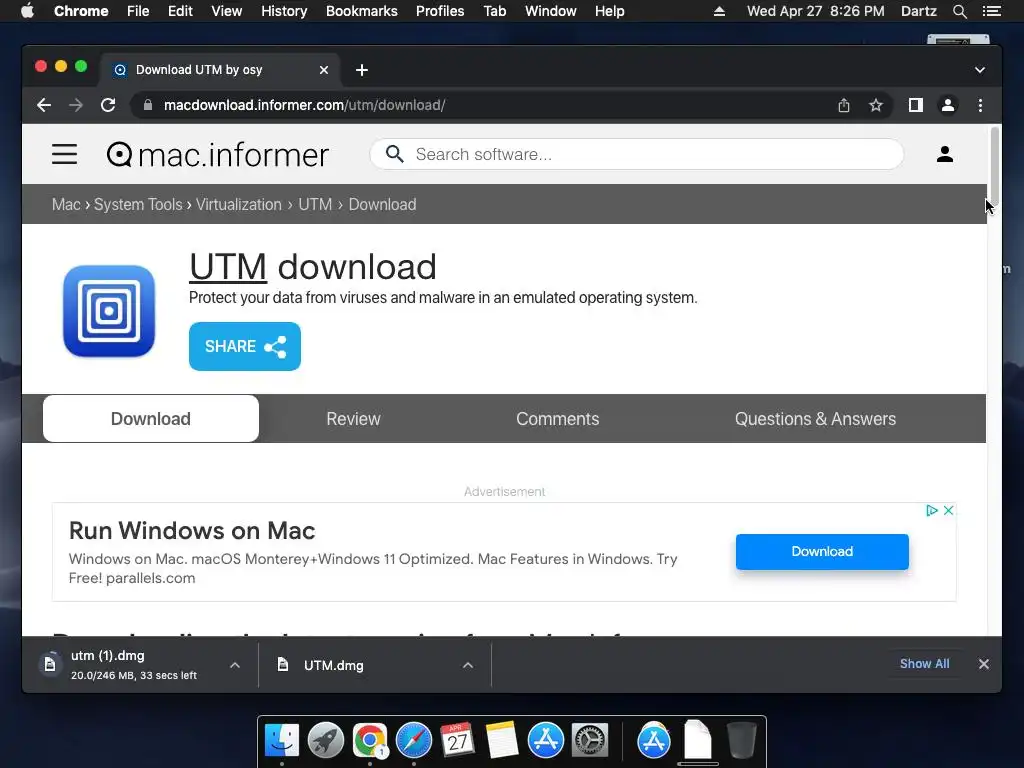Viewport: 1024px width, 768px height.
Task: Click the Search software field
Action: pos(637,154)
